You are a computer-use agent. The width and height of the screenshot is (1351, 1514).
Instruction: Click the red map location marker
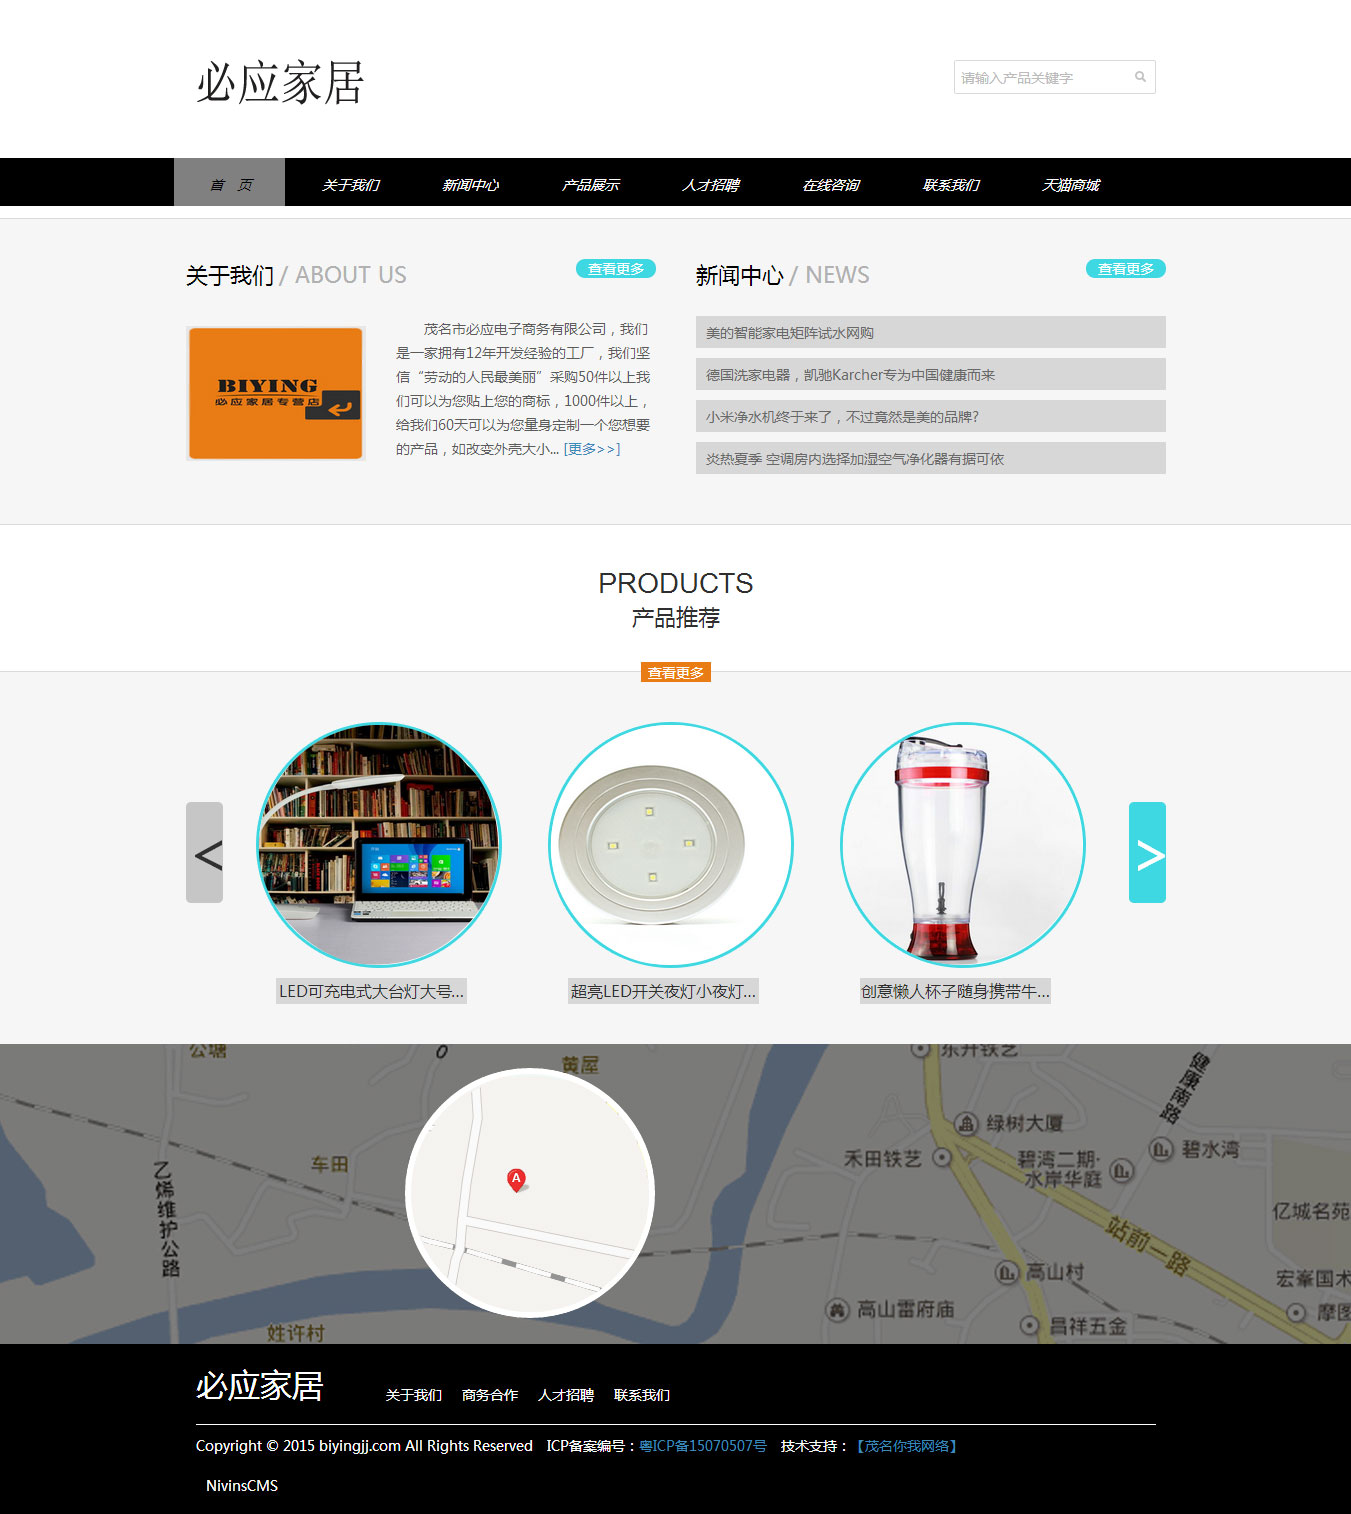(x=516, y=1180)
